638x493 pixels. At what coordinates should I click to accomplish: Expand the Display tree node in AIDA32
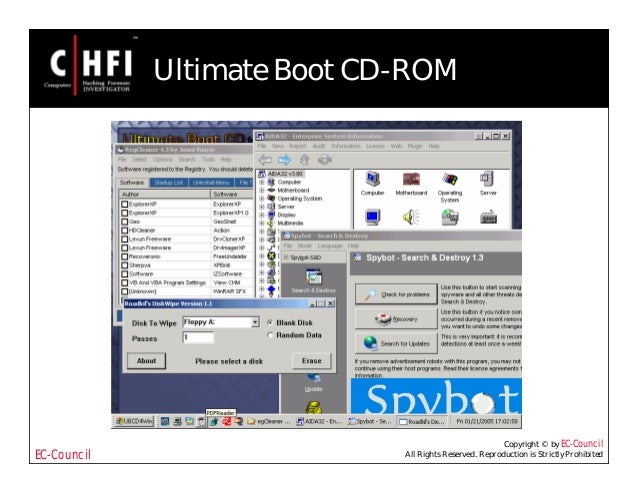[262, 215]
